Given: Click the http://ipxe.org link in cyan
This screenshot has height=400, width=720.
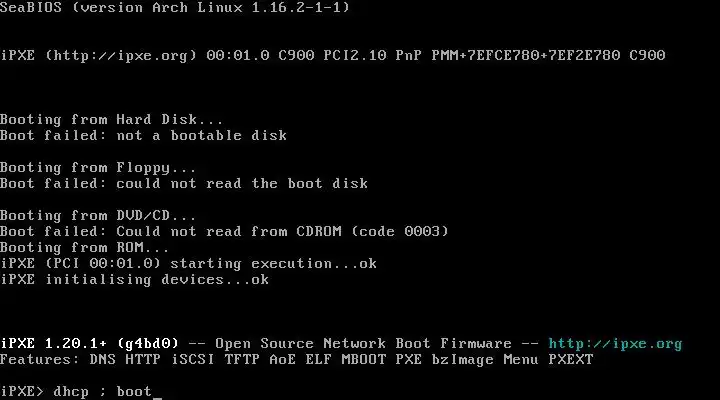Looking at the screenshot, I should click(615, 343).
